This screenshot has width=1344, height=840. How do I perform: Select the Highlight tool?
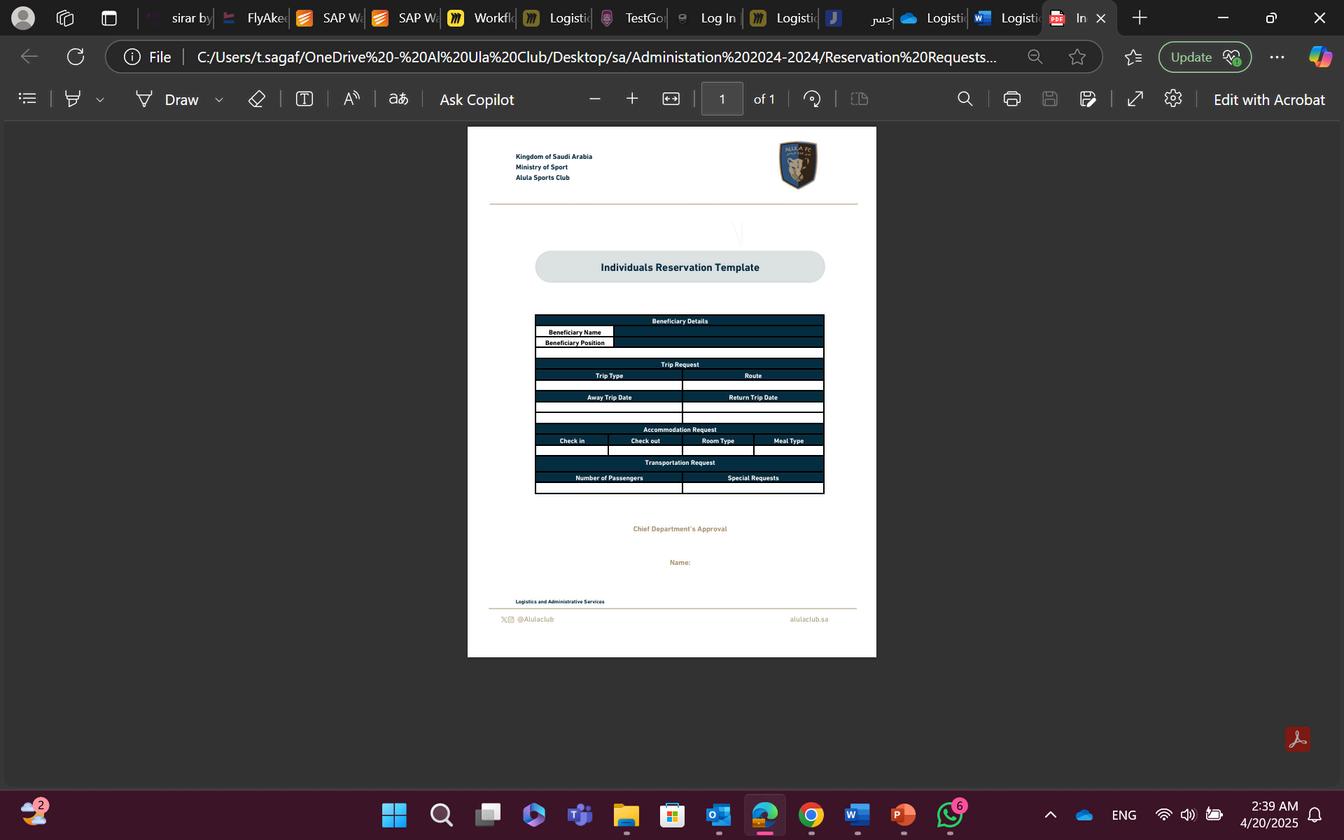tap(72, 99)
